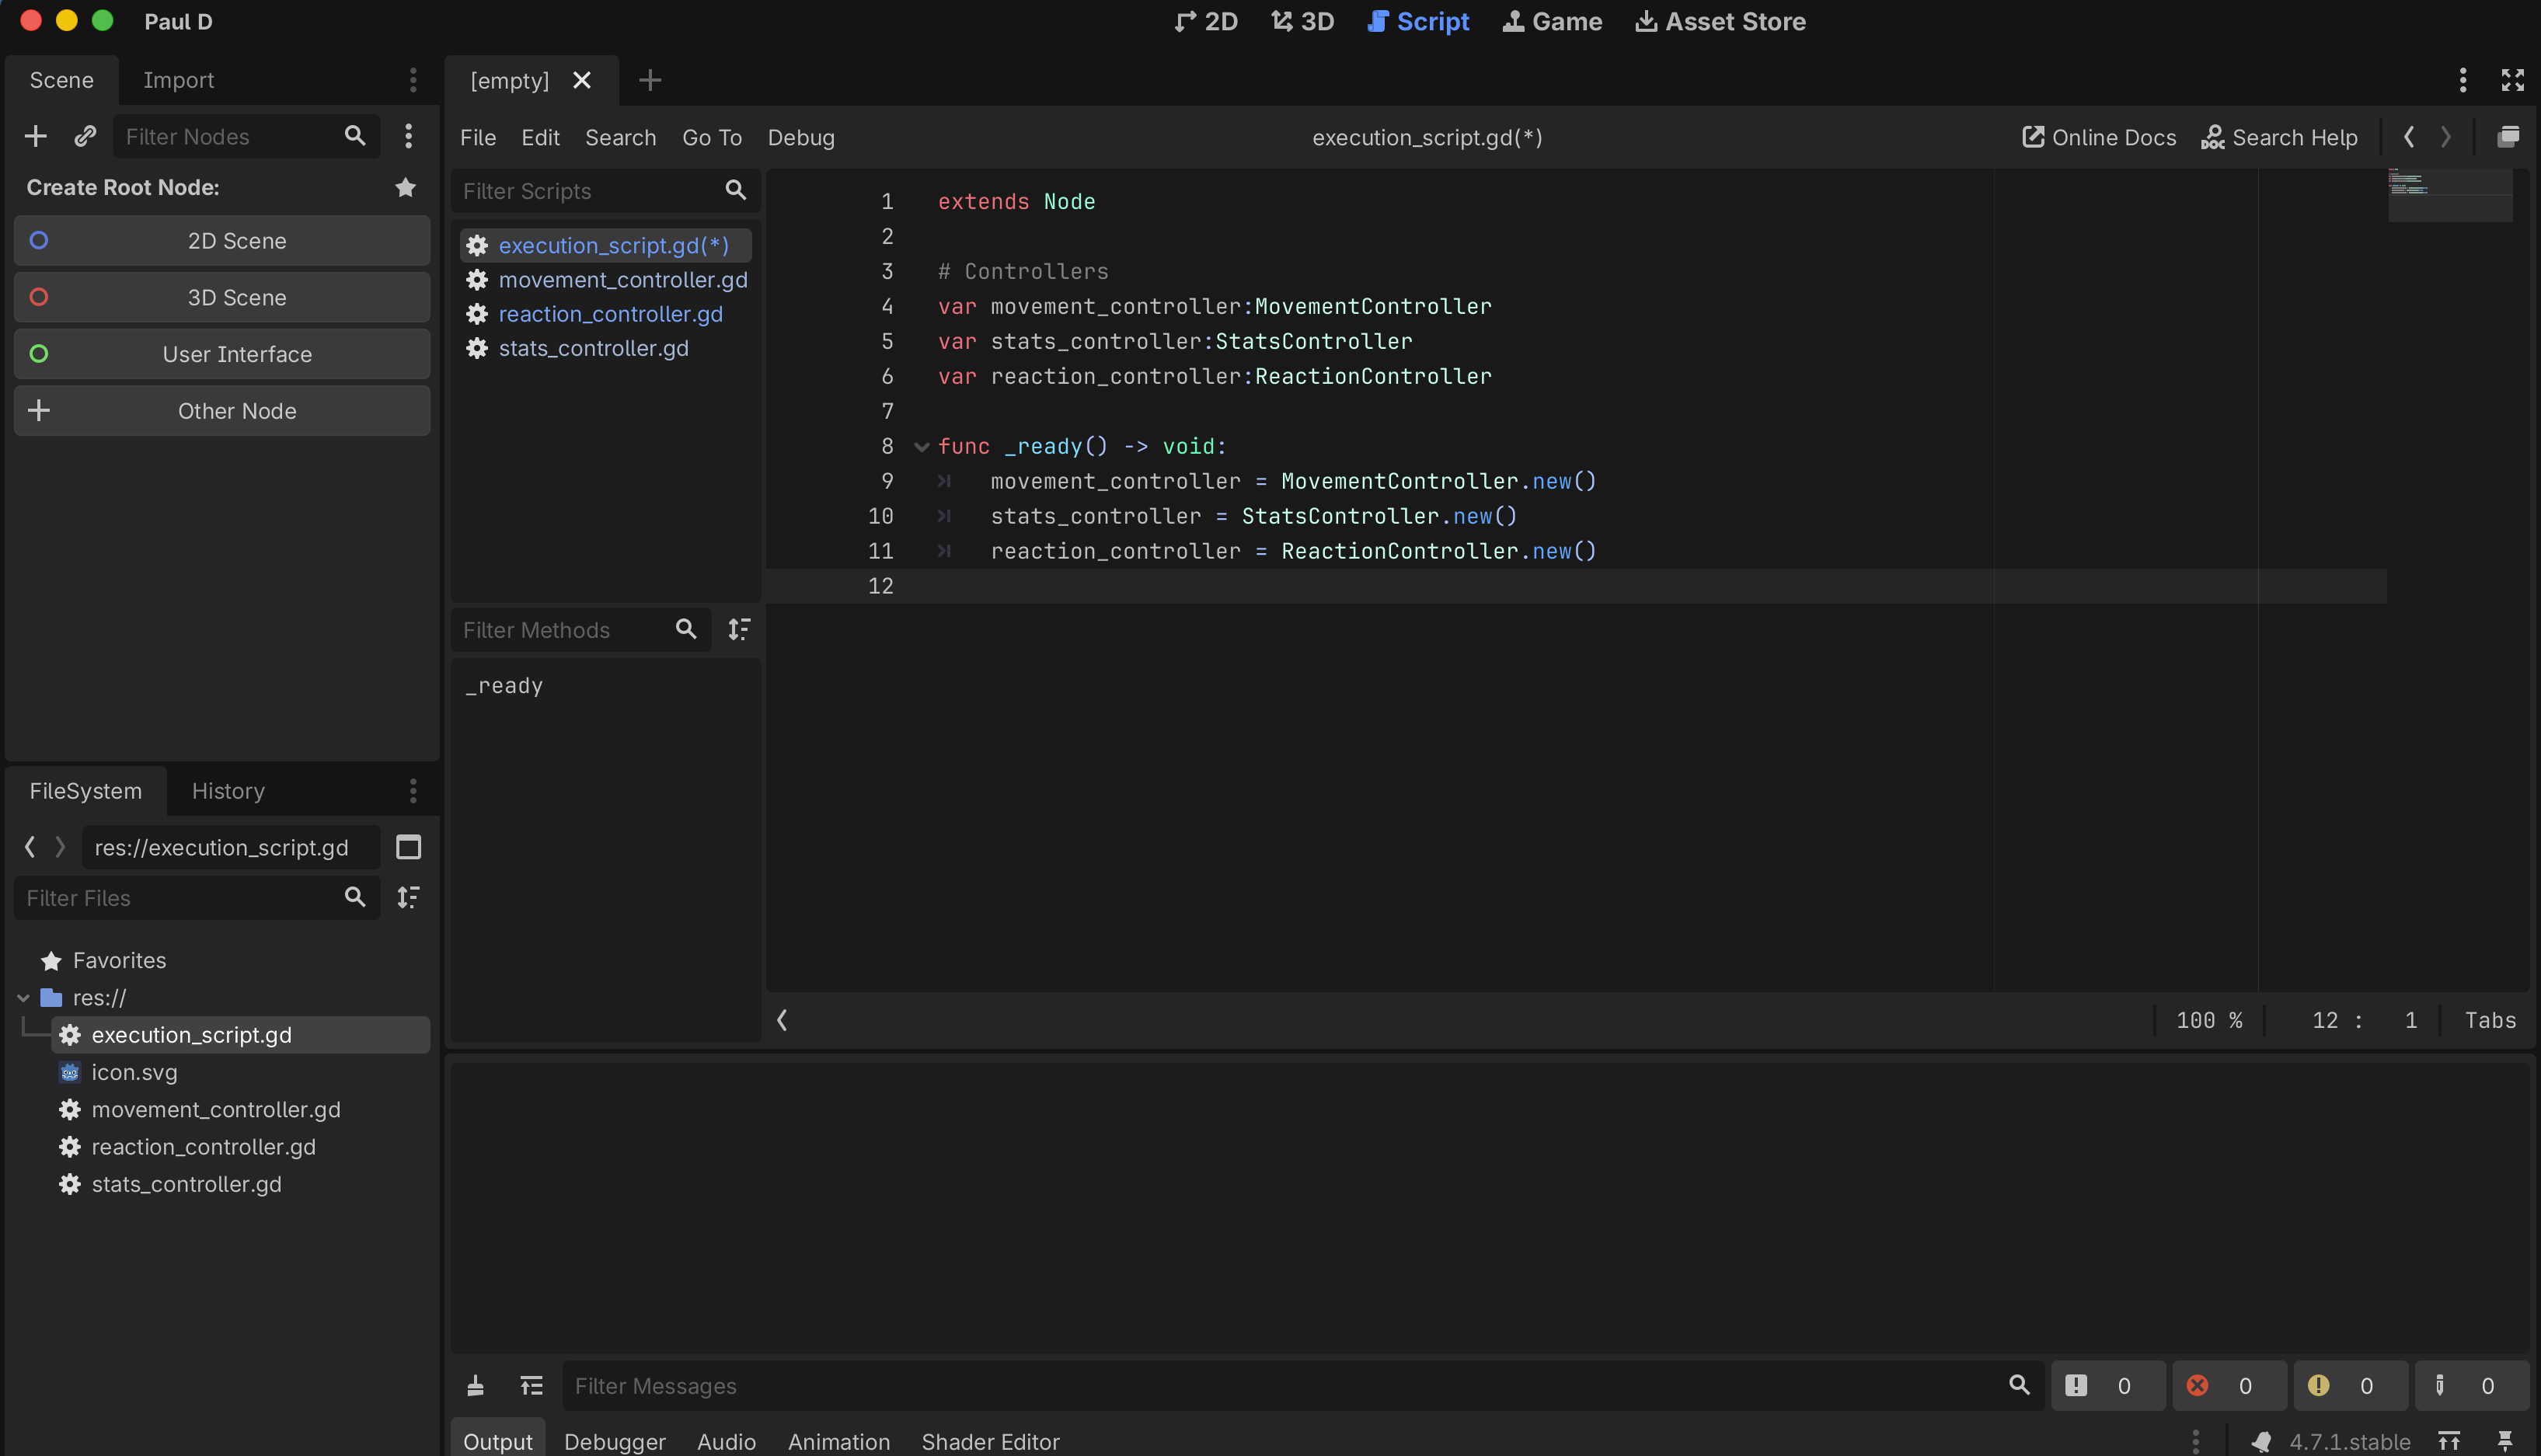Open the Game workspace
Image resolution: width=2541 pixels, height=1456 pixels.
pyautogui.click(x=1552, y=21)
